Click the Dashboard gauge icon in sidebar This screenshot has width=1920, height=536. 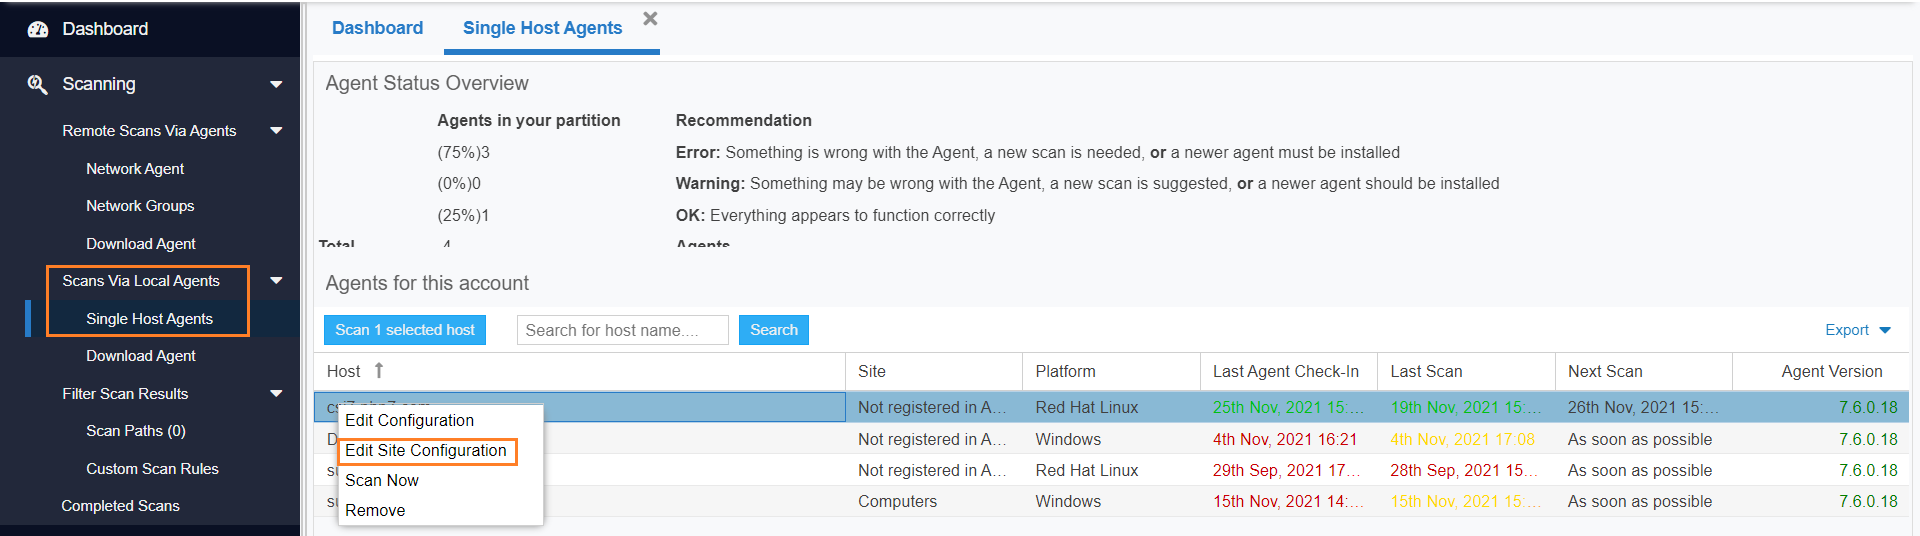click(x=38, y=29)
